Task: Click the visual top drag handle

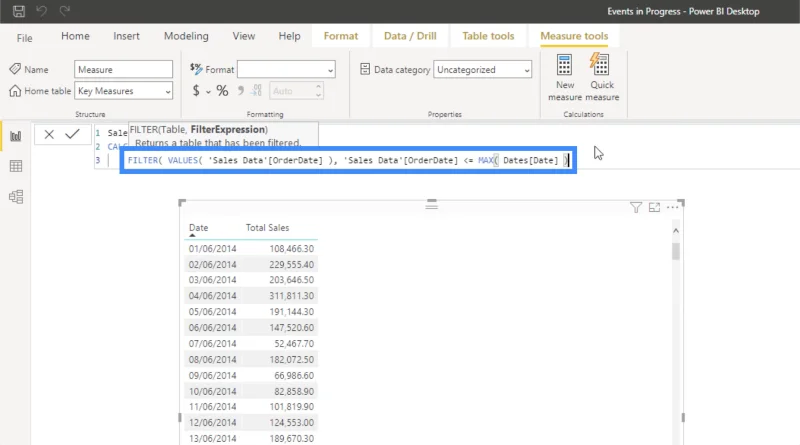Action: tap(432, 205)
